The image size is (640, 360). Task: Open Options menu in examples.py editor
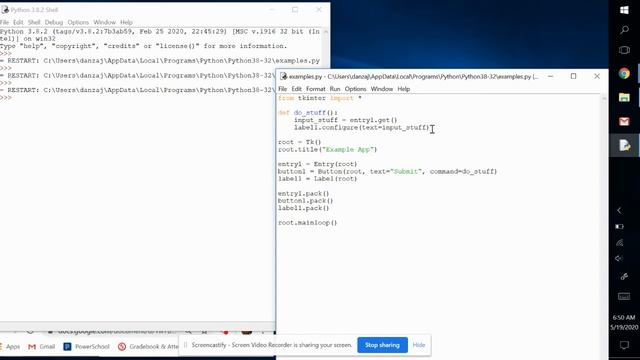[x=355, y=89]
